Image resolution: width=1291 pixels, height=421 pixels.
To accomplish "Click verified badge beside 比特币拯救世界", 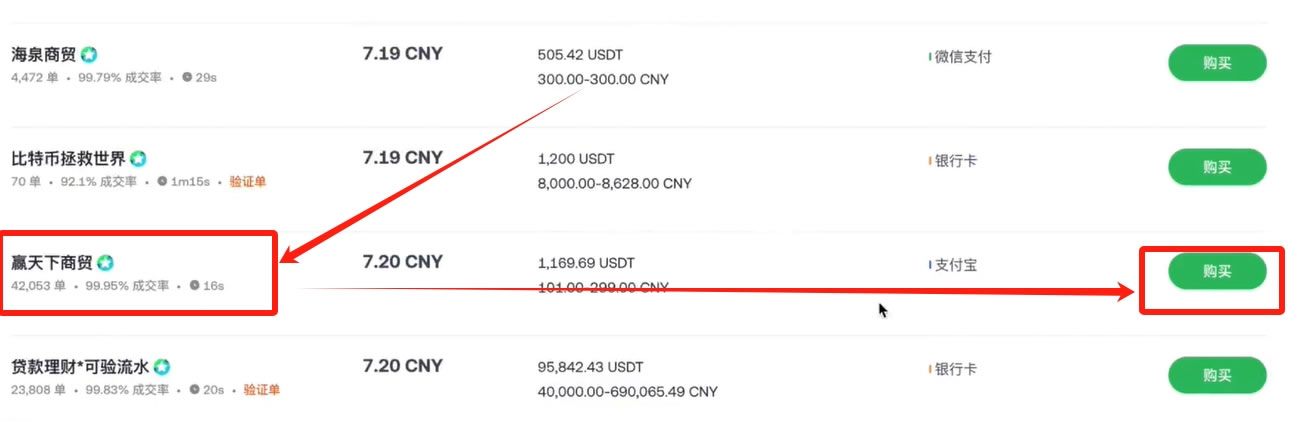I will (138, 158).
